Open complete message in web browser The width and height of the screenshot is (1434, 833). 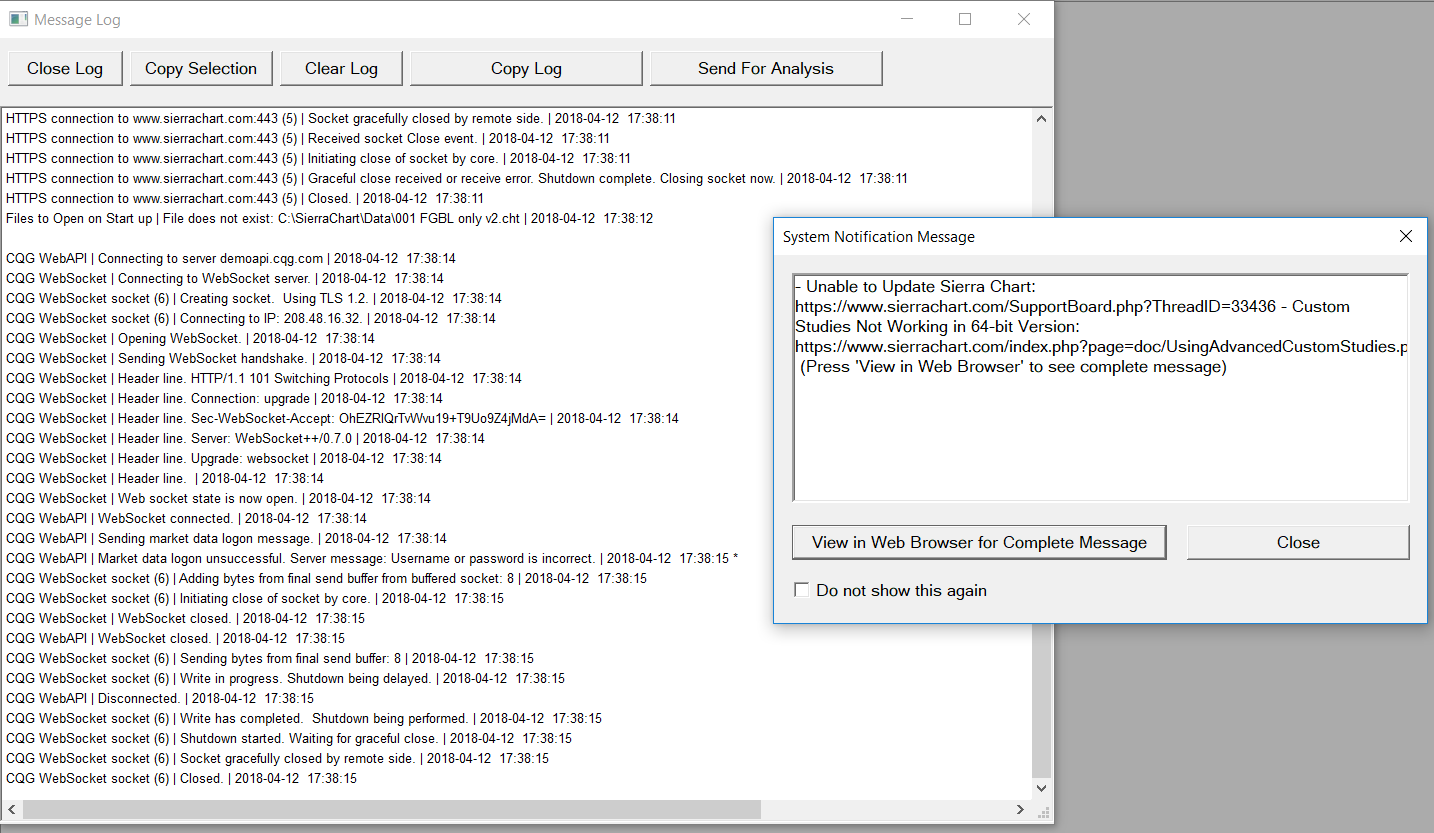click(x=979, y=542)
